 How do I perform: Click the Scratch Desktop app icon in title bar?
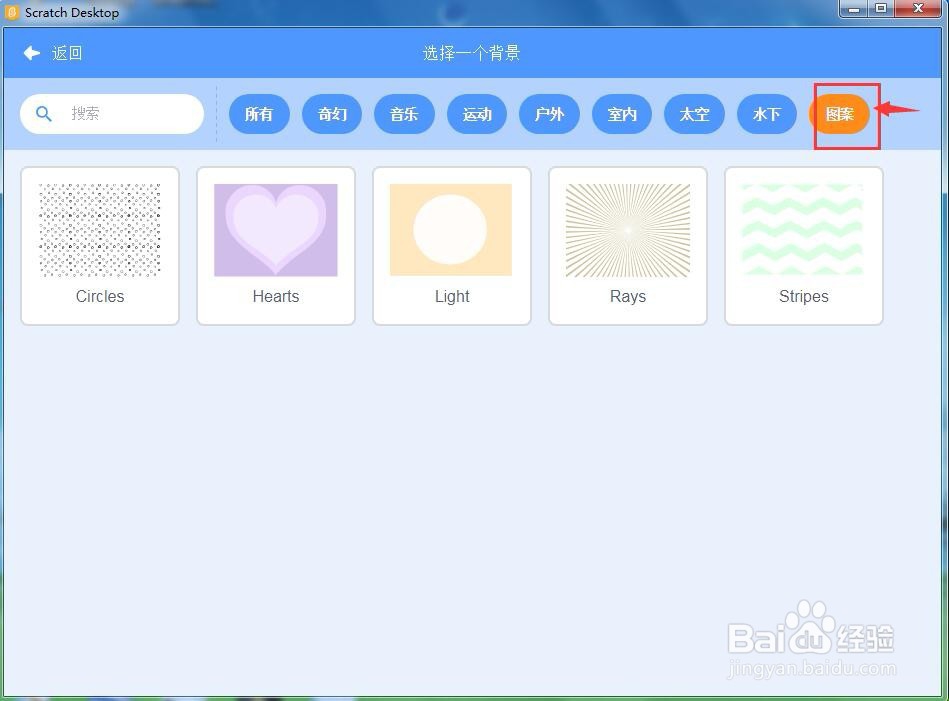tap(12, 12)
